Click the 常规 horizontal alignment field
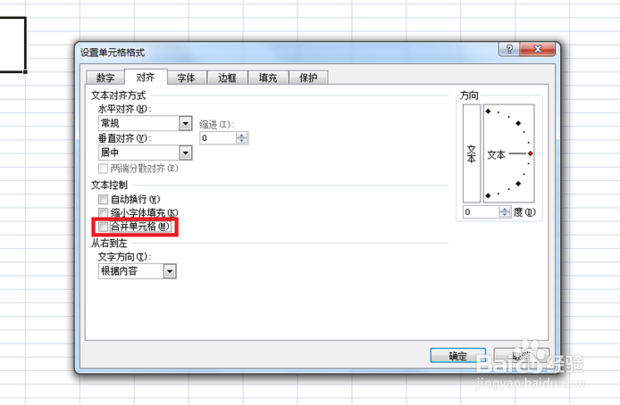 (x=138, y=123)
